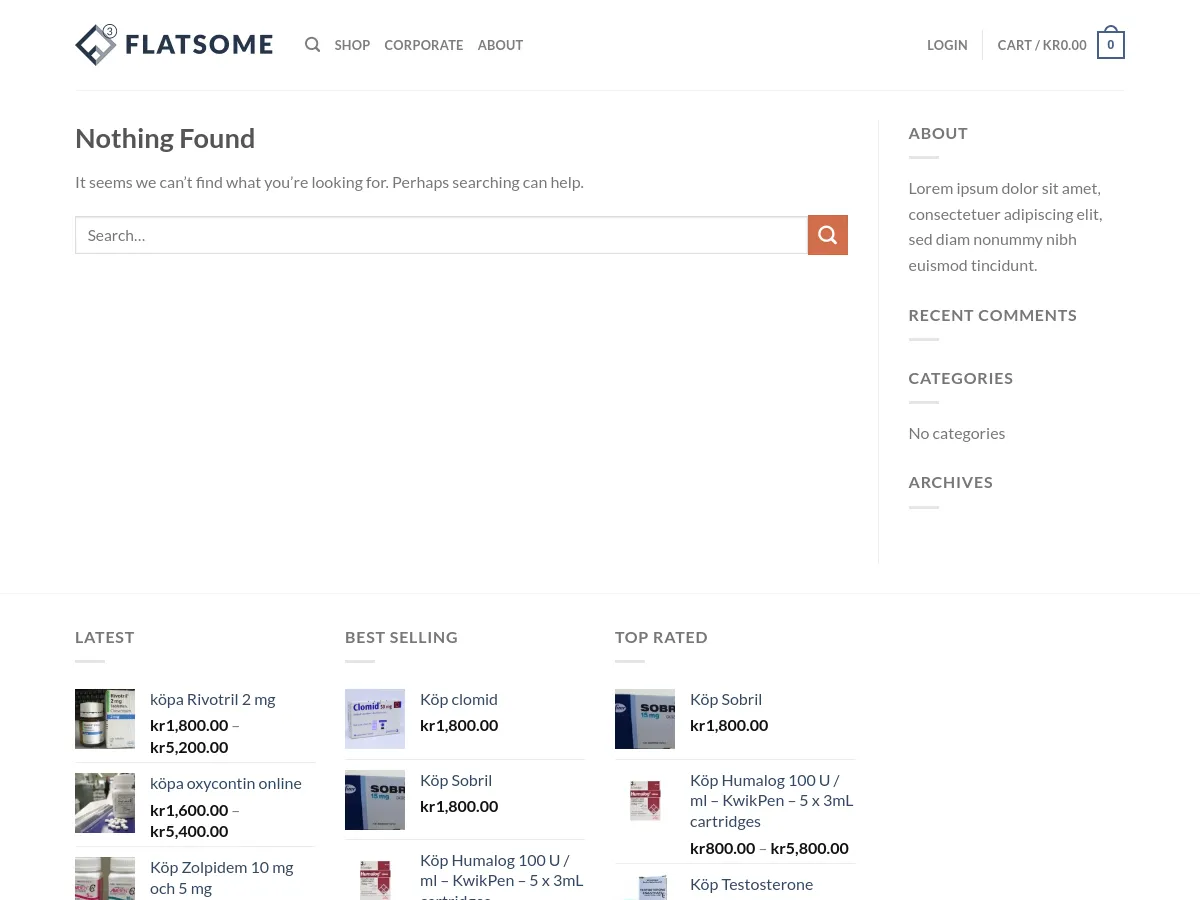The image size is (1200, 900).
Task: Open the Corporate menu item
Action: point(424,45)
